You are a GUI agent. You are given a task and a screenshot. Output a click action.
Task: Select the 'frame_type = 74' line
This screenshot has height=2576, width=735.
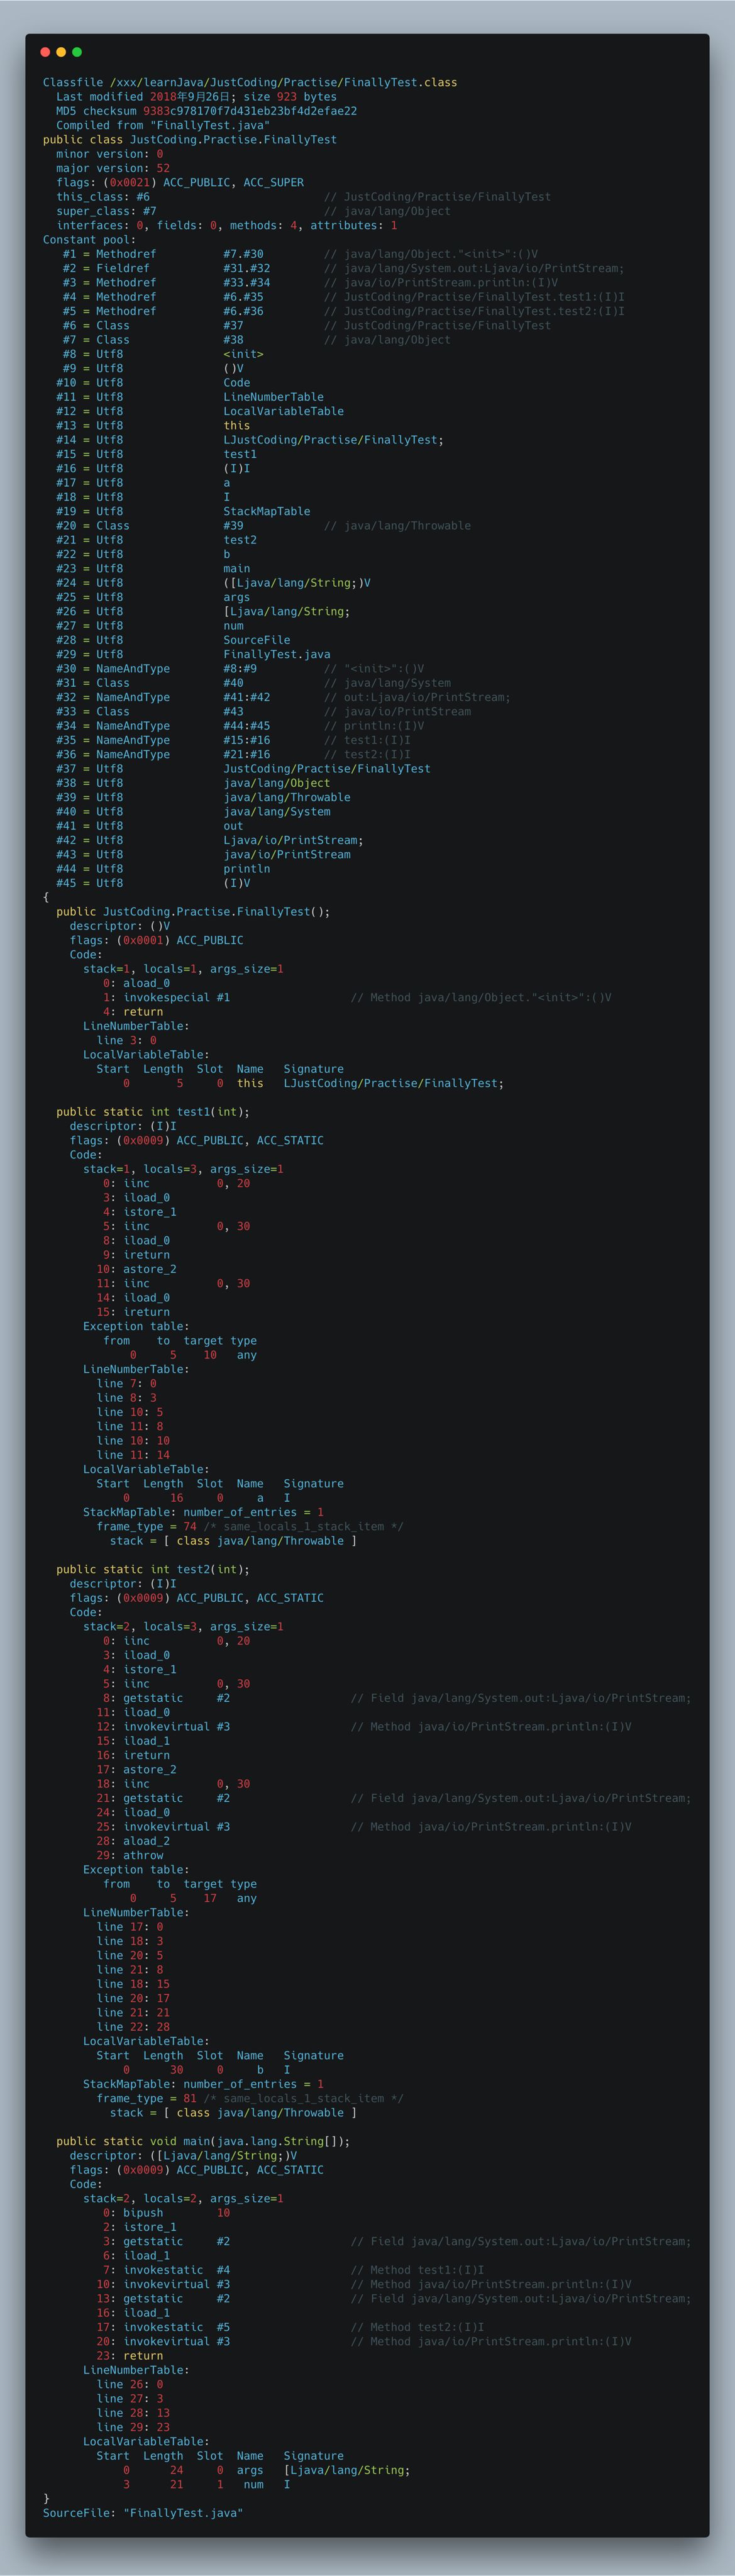(x=250, y=1527)
